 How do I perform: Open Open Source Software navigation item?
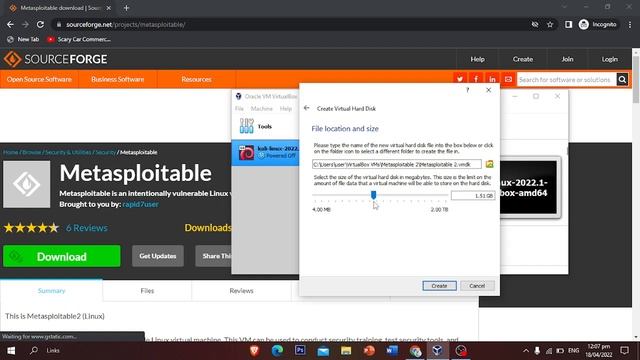point(39,79)
